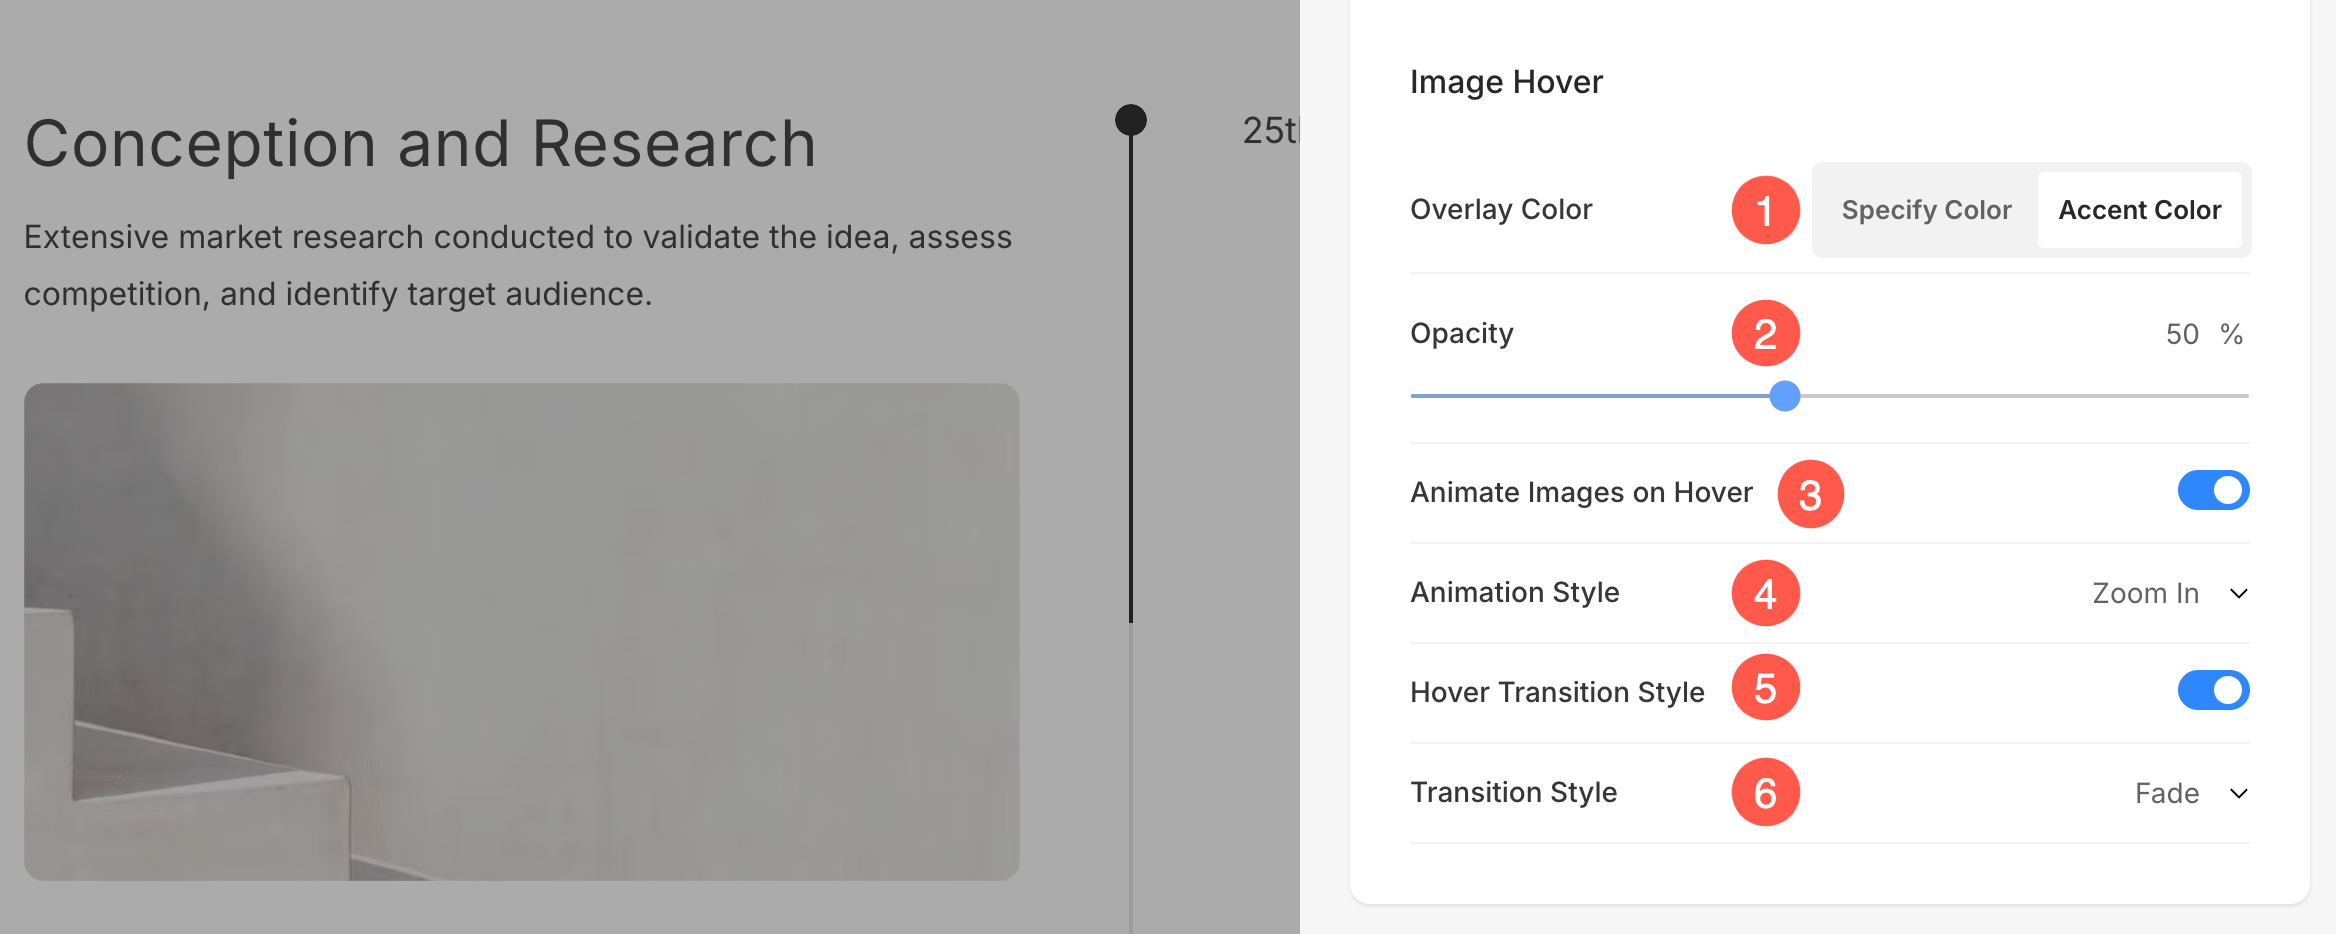This screenshot has width=2336, height=934.
Task: Click red badge number 1
Action: (1765, 210)
